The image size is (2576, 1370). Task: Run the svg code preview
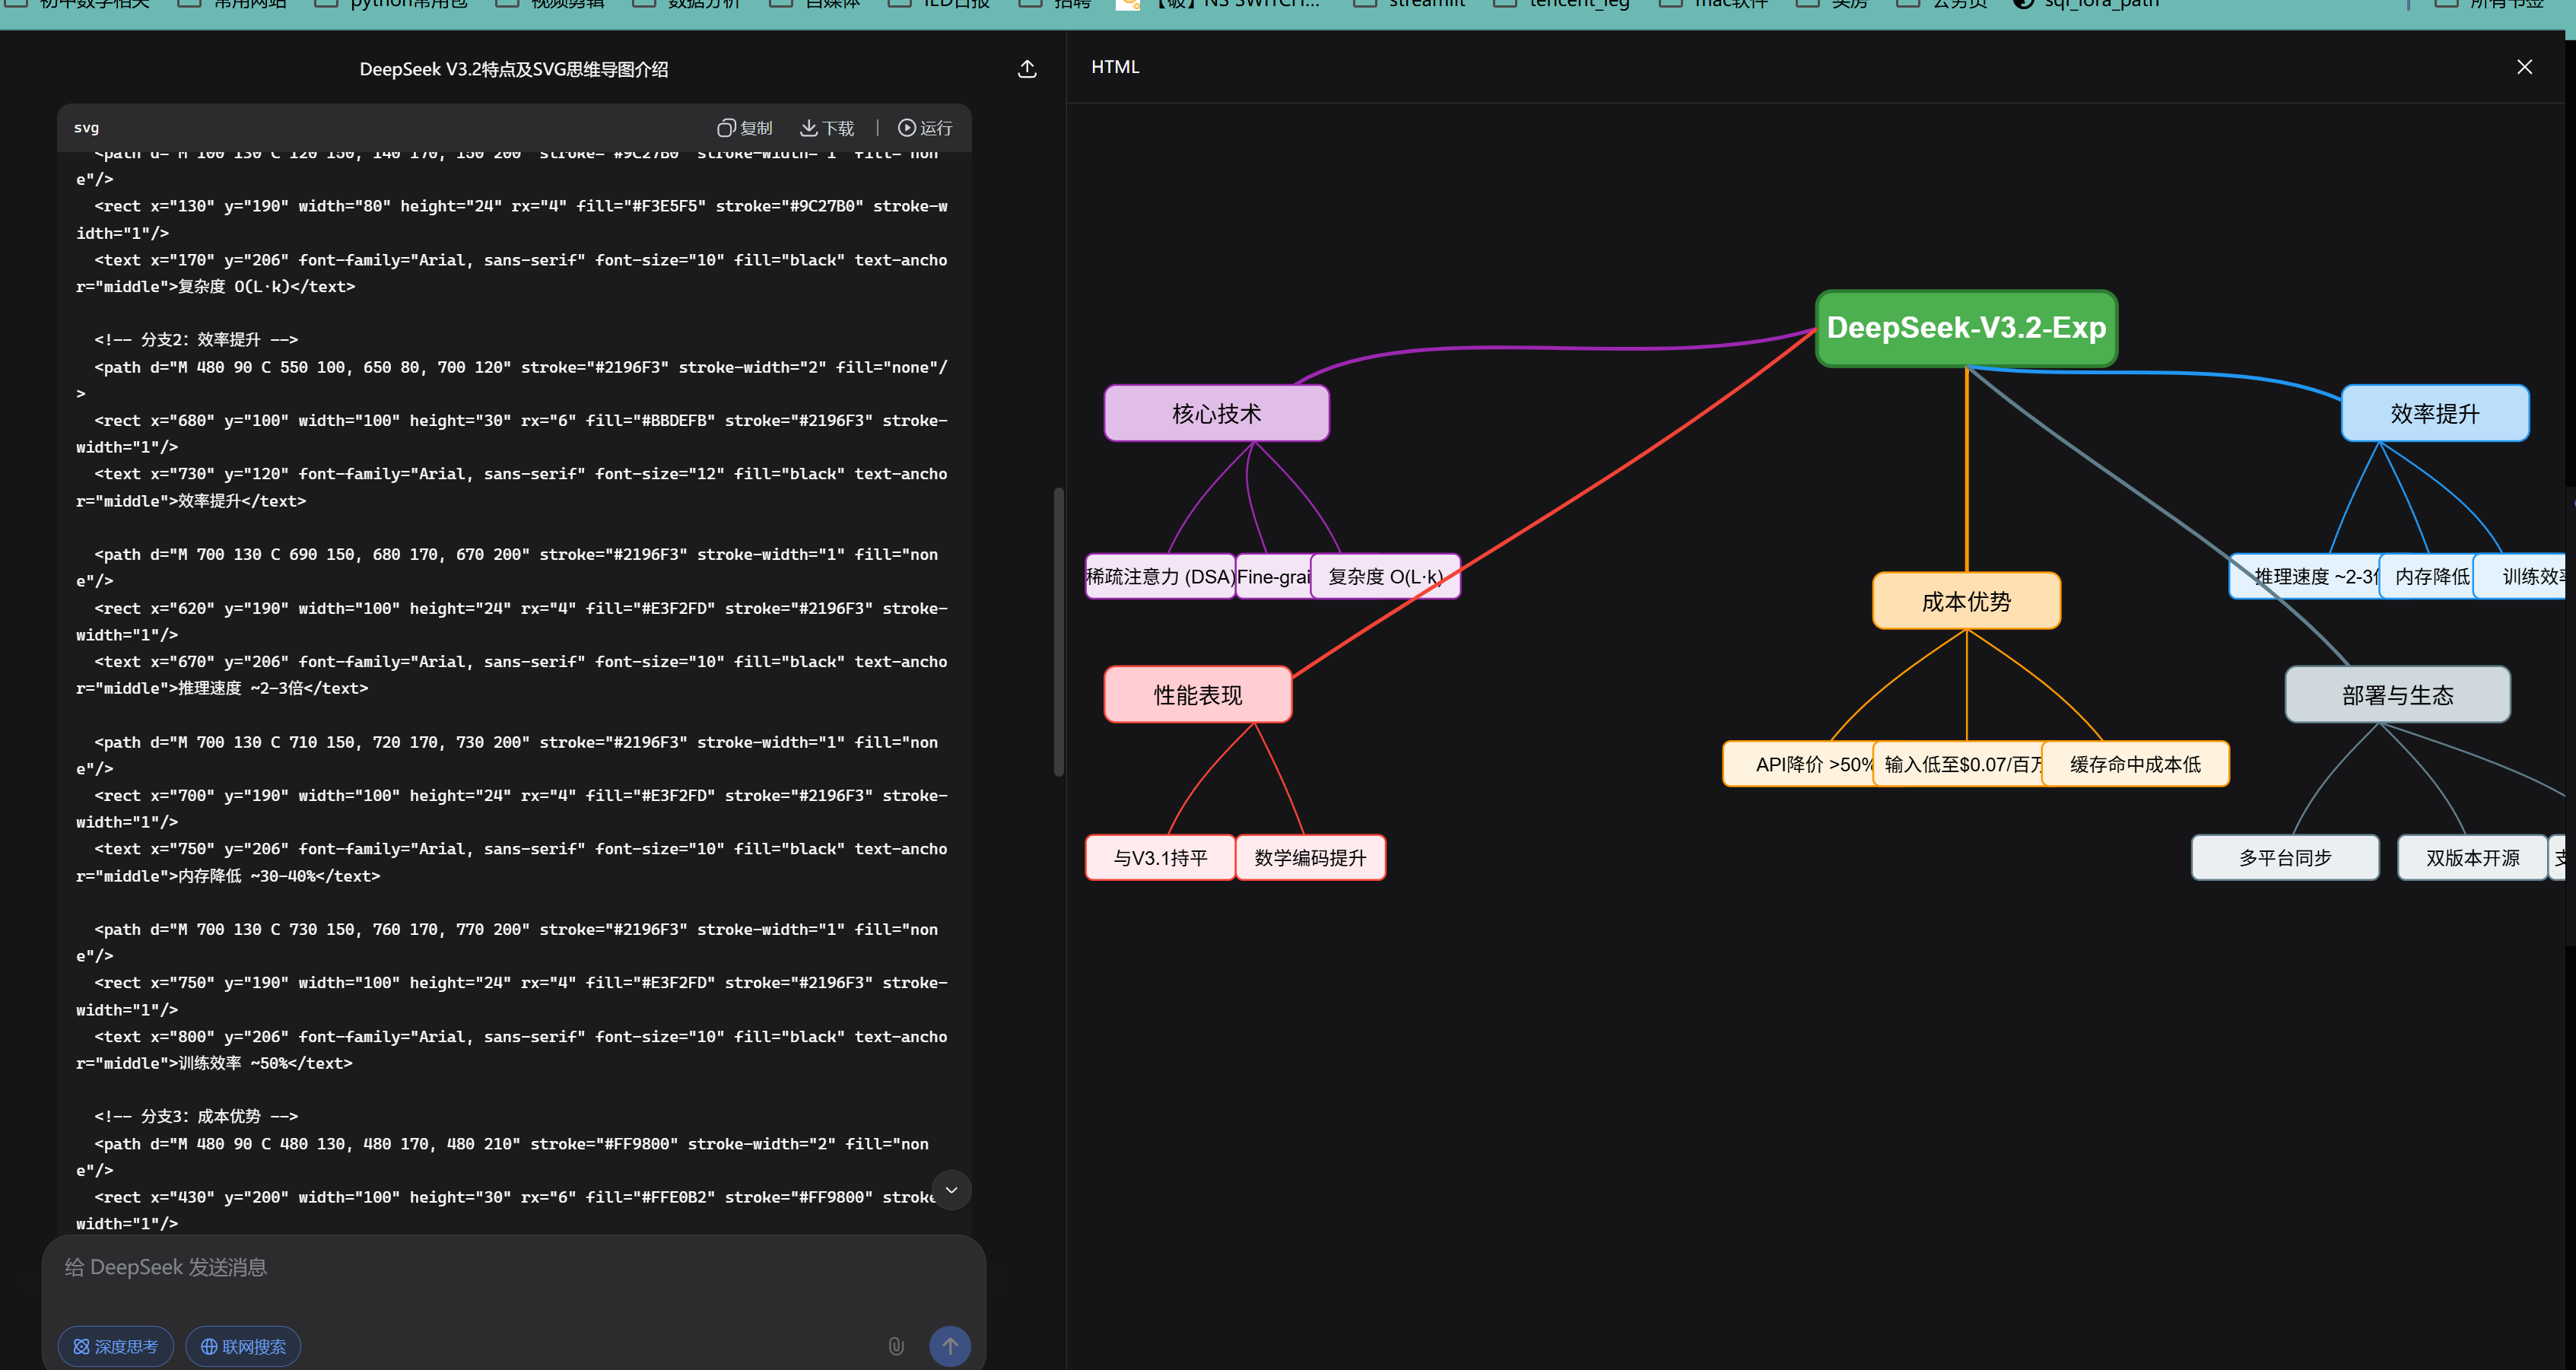click(x=925, y=128)
